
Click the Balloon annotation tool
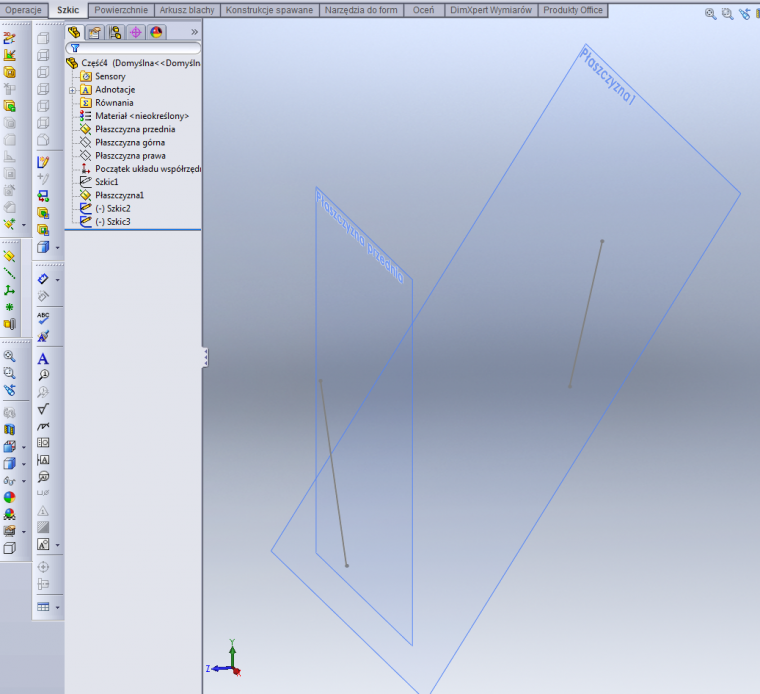pos(43,375)
